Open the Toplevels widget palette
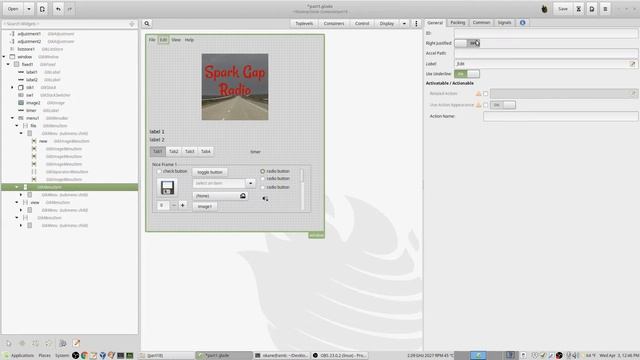The width and height of the screenshot is (640, 360). 304,24
